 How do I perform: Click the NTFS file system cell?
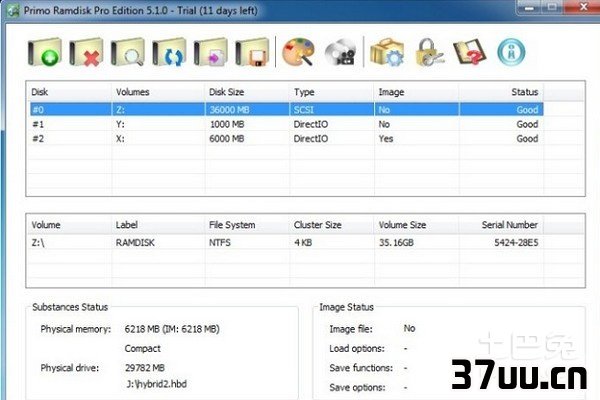(x=220, y=243)
